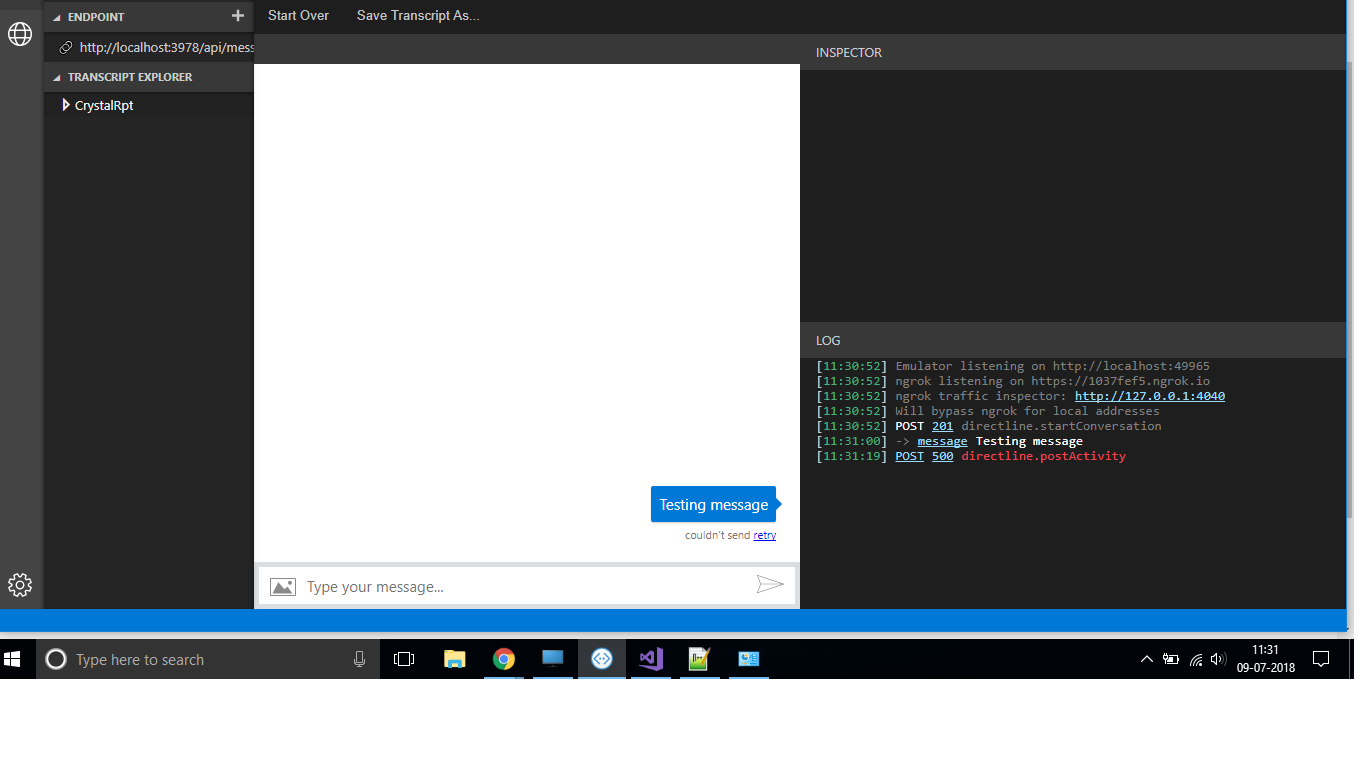Collapse the ENDPOINT section
This screenshot has width=1366, height=768.
click(x=58, y=16)
